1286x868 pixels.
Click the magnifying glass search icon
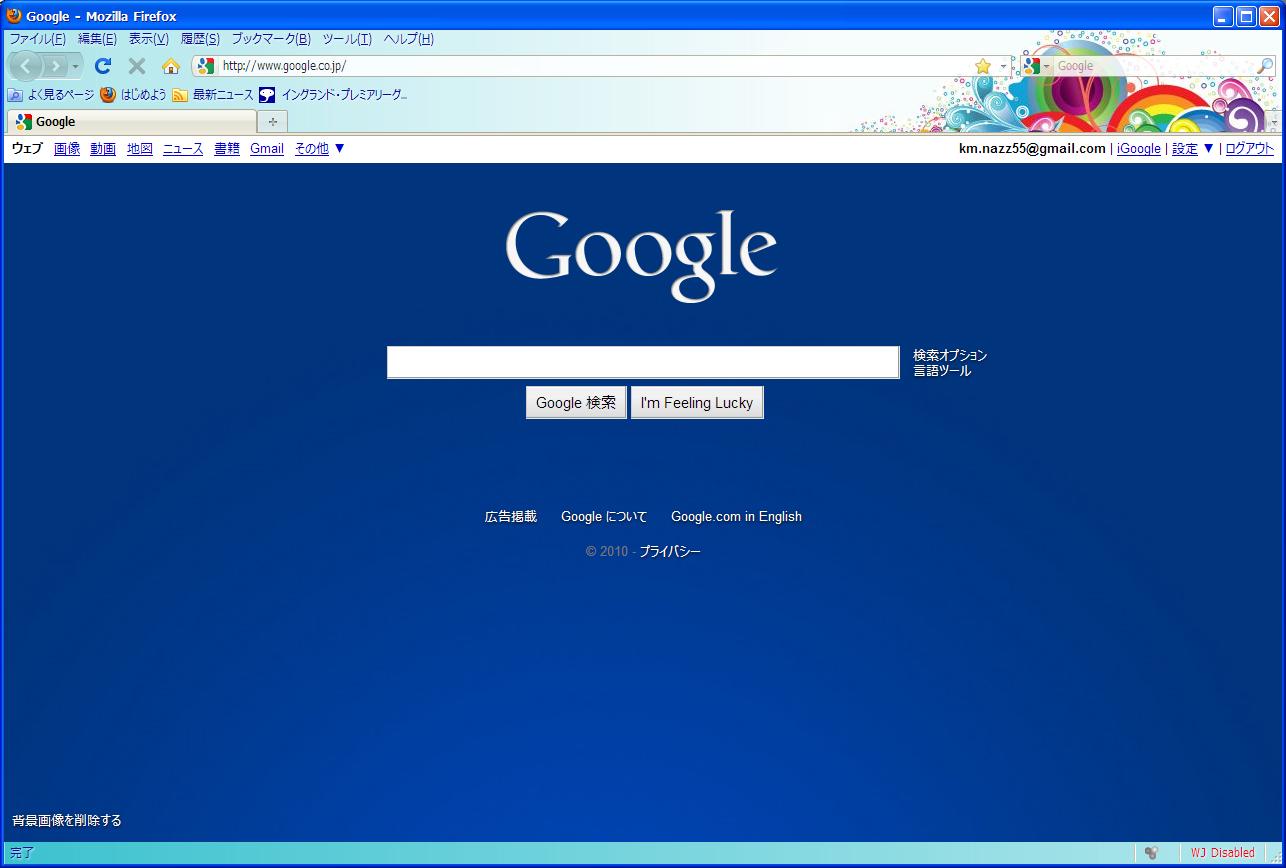pos(1265,66)
